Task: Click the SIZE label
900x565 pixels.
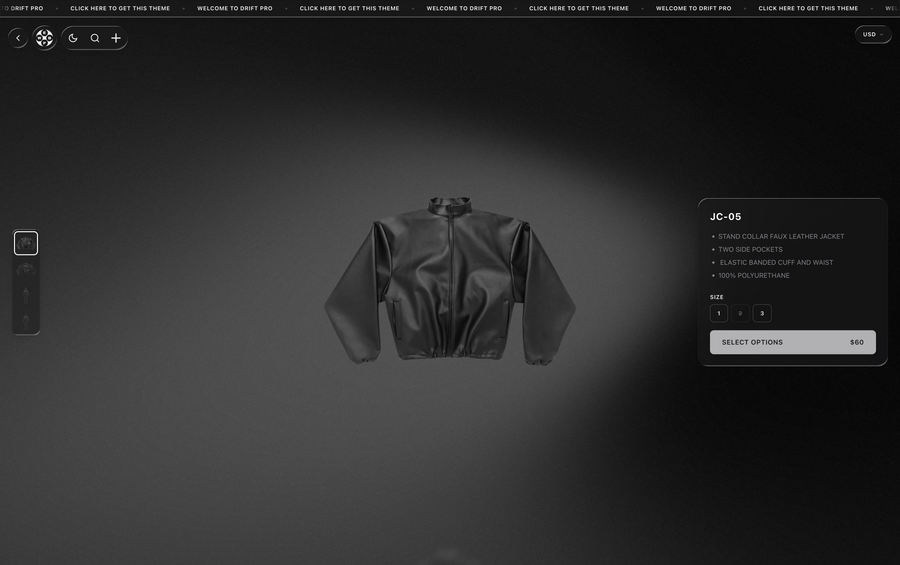Action: [x=716, y=297]
